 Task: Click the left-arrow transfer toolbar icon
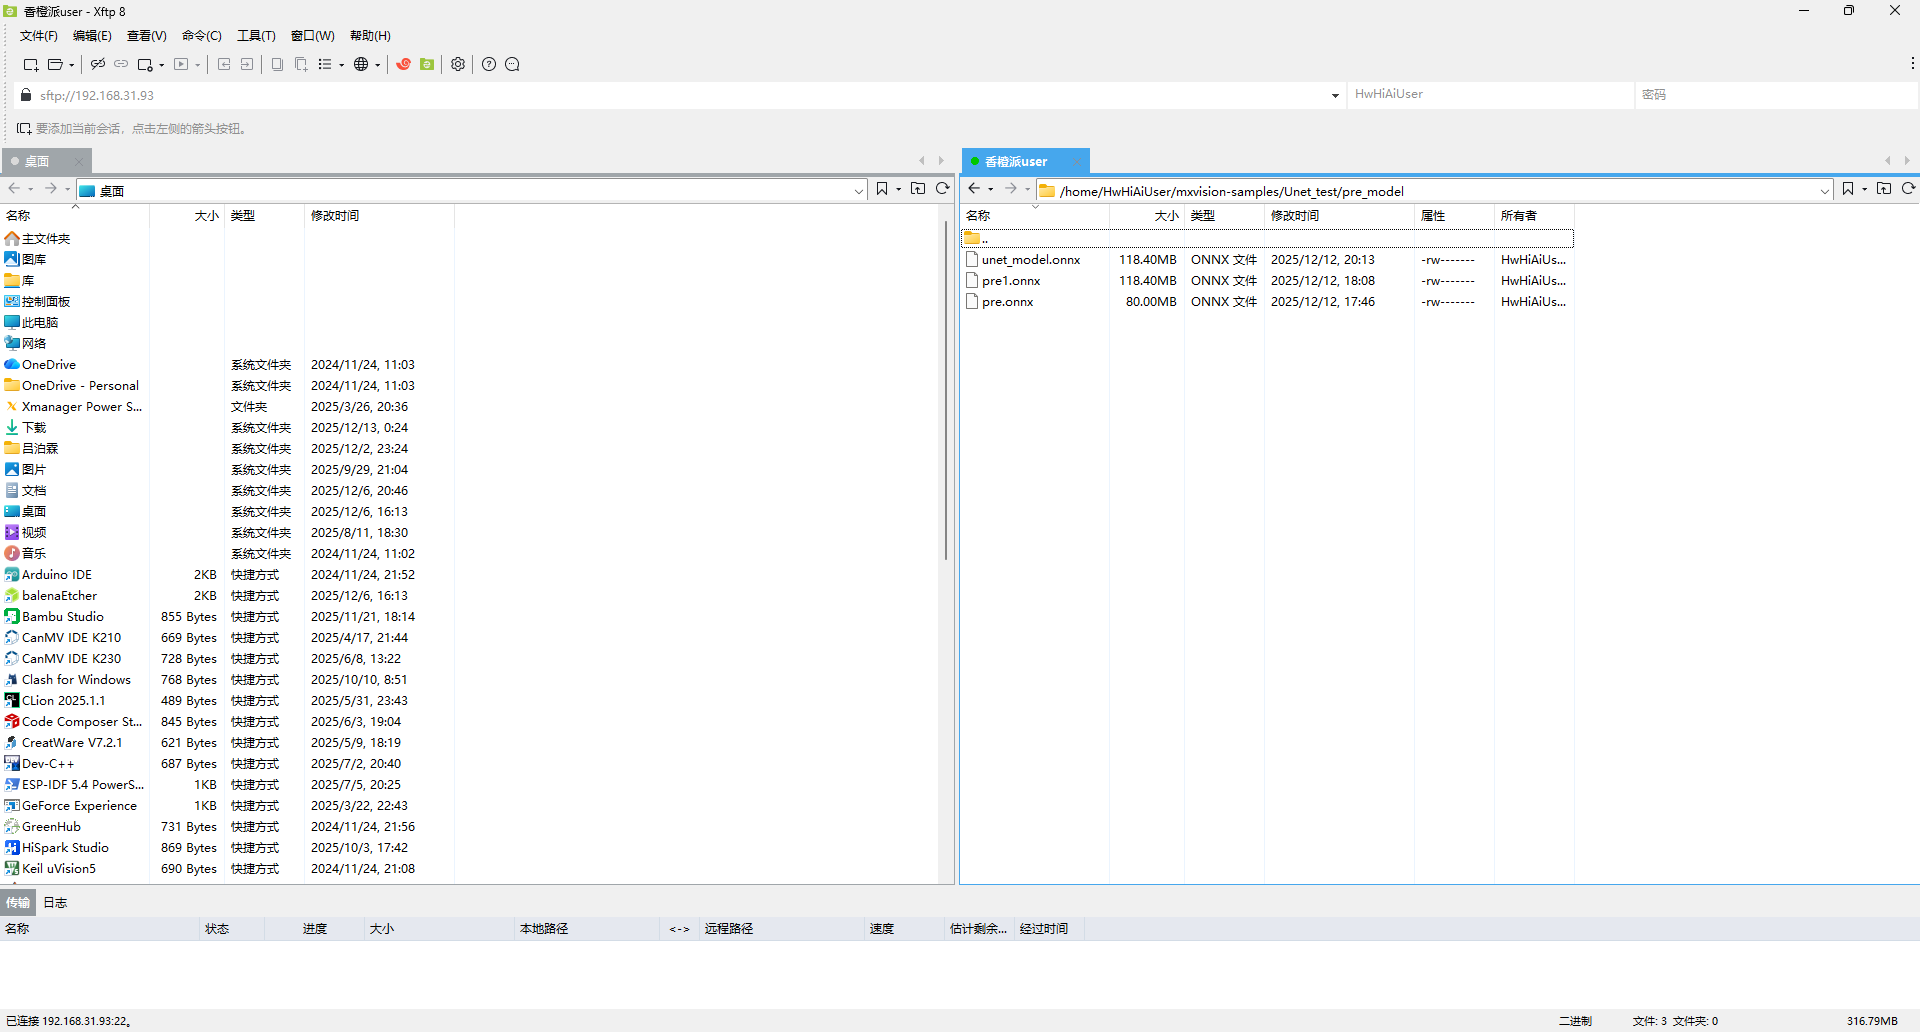pos(224,64)
